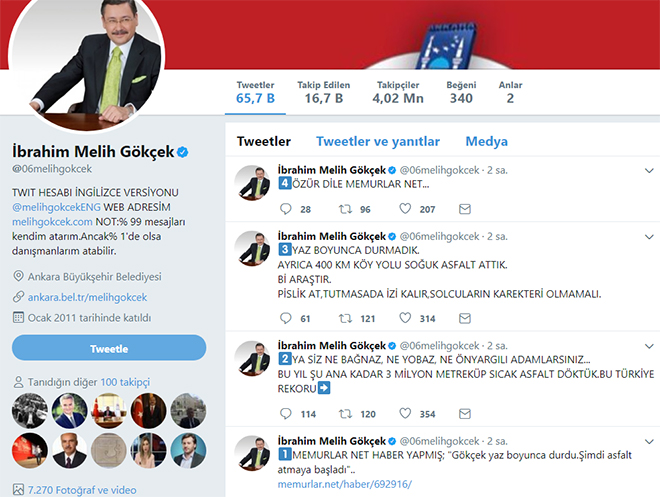This screenshot has width=660, height=497.
Task: Expand options for the ÖZÜR DİLE tweet
Action: point(649,170)
